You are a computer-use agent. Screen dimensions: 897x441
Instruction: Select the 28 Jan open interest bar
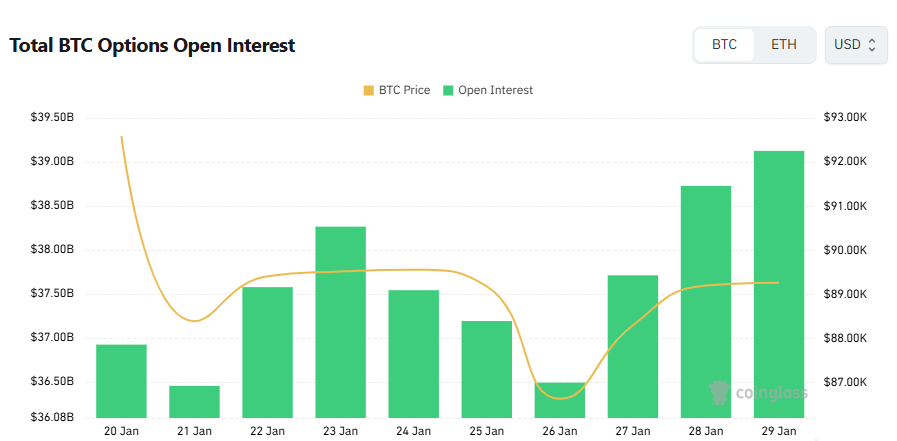(x=706, y=302)
